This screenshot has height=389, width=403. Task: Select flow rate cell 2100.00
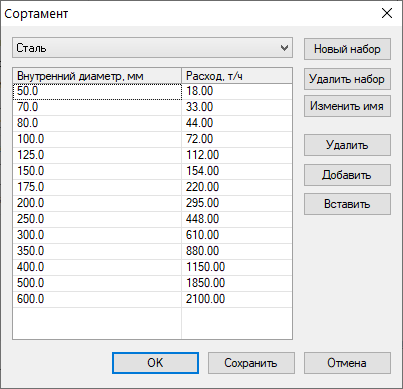[x=237, y=299]
